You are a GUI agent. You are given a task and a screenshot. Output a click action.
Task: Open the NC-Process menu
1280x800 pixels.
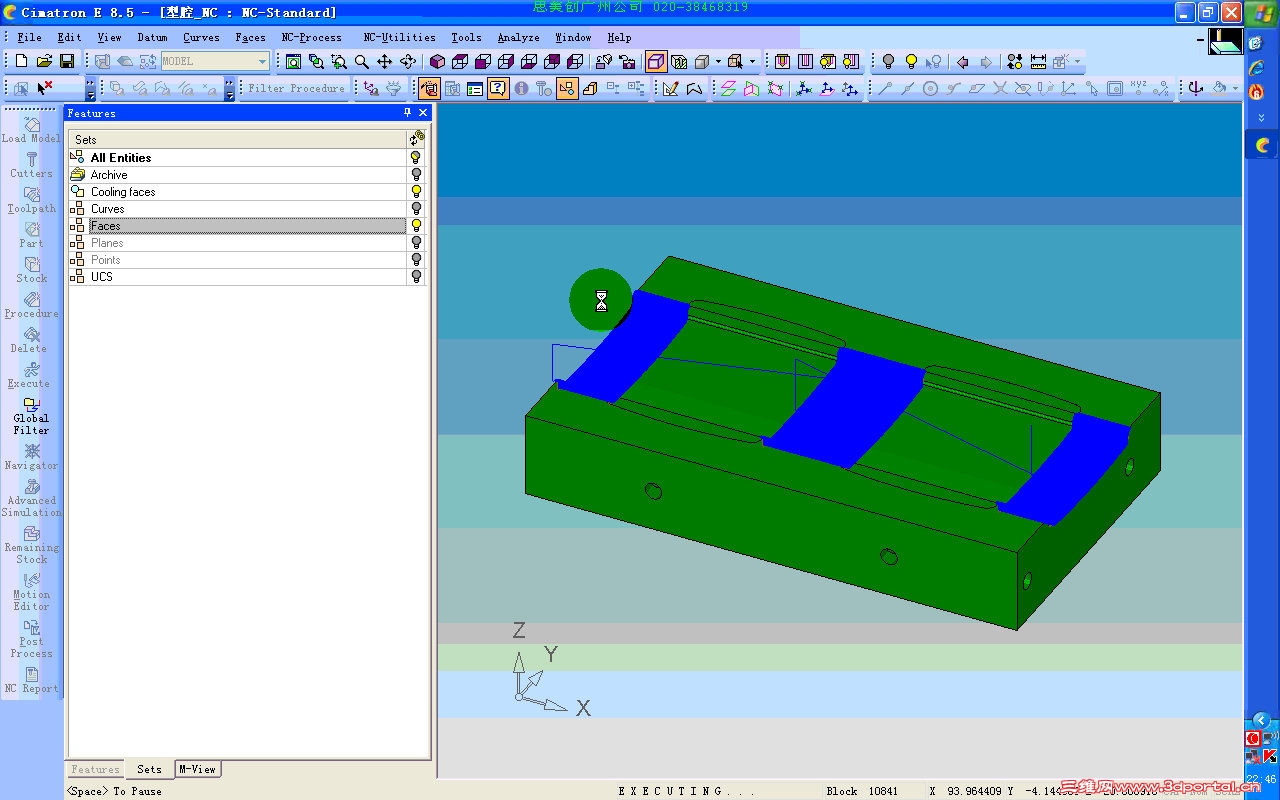pyautogui.click(x=311, y=37)
